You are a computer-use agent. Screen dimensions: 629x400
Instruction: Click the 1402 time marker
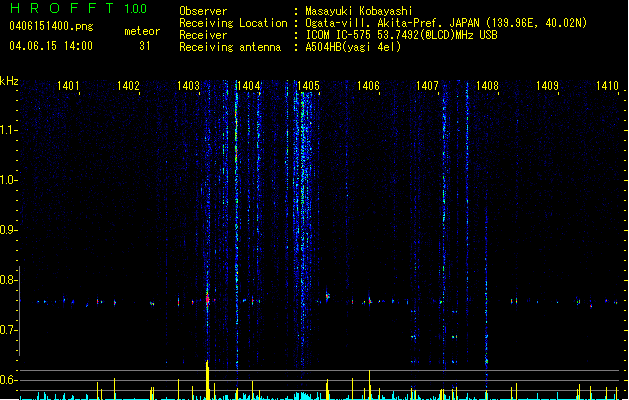(x=128, y=86)
